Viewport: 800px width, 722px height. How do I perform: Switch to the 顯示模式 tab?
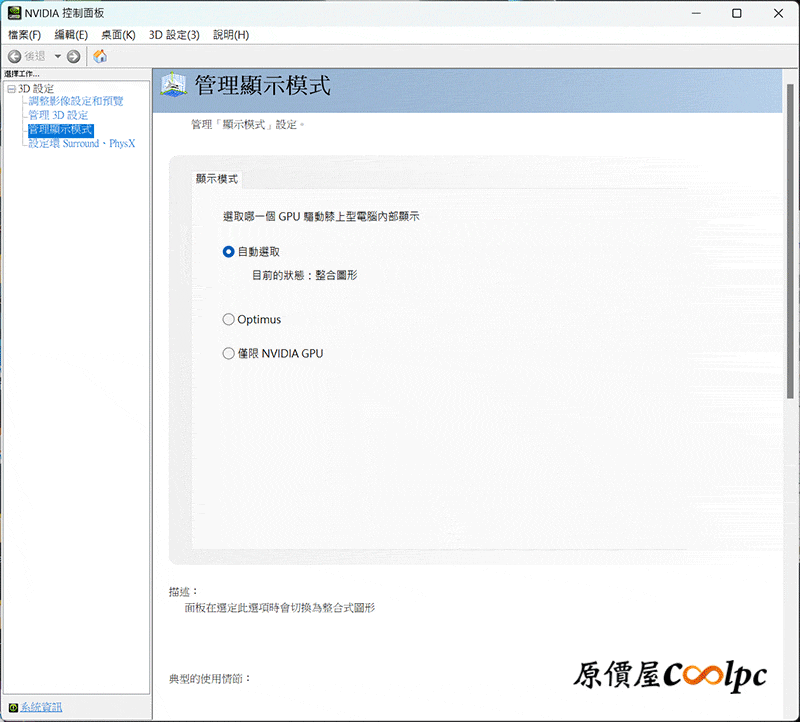click(217, 179)
